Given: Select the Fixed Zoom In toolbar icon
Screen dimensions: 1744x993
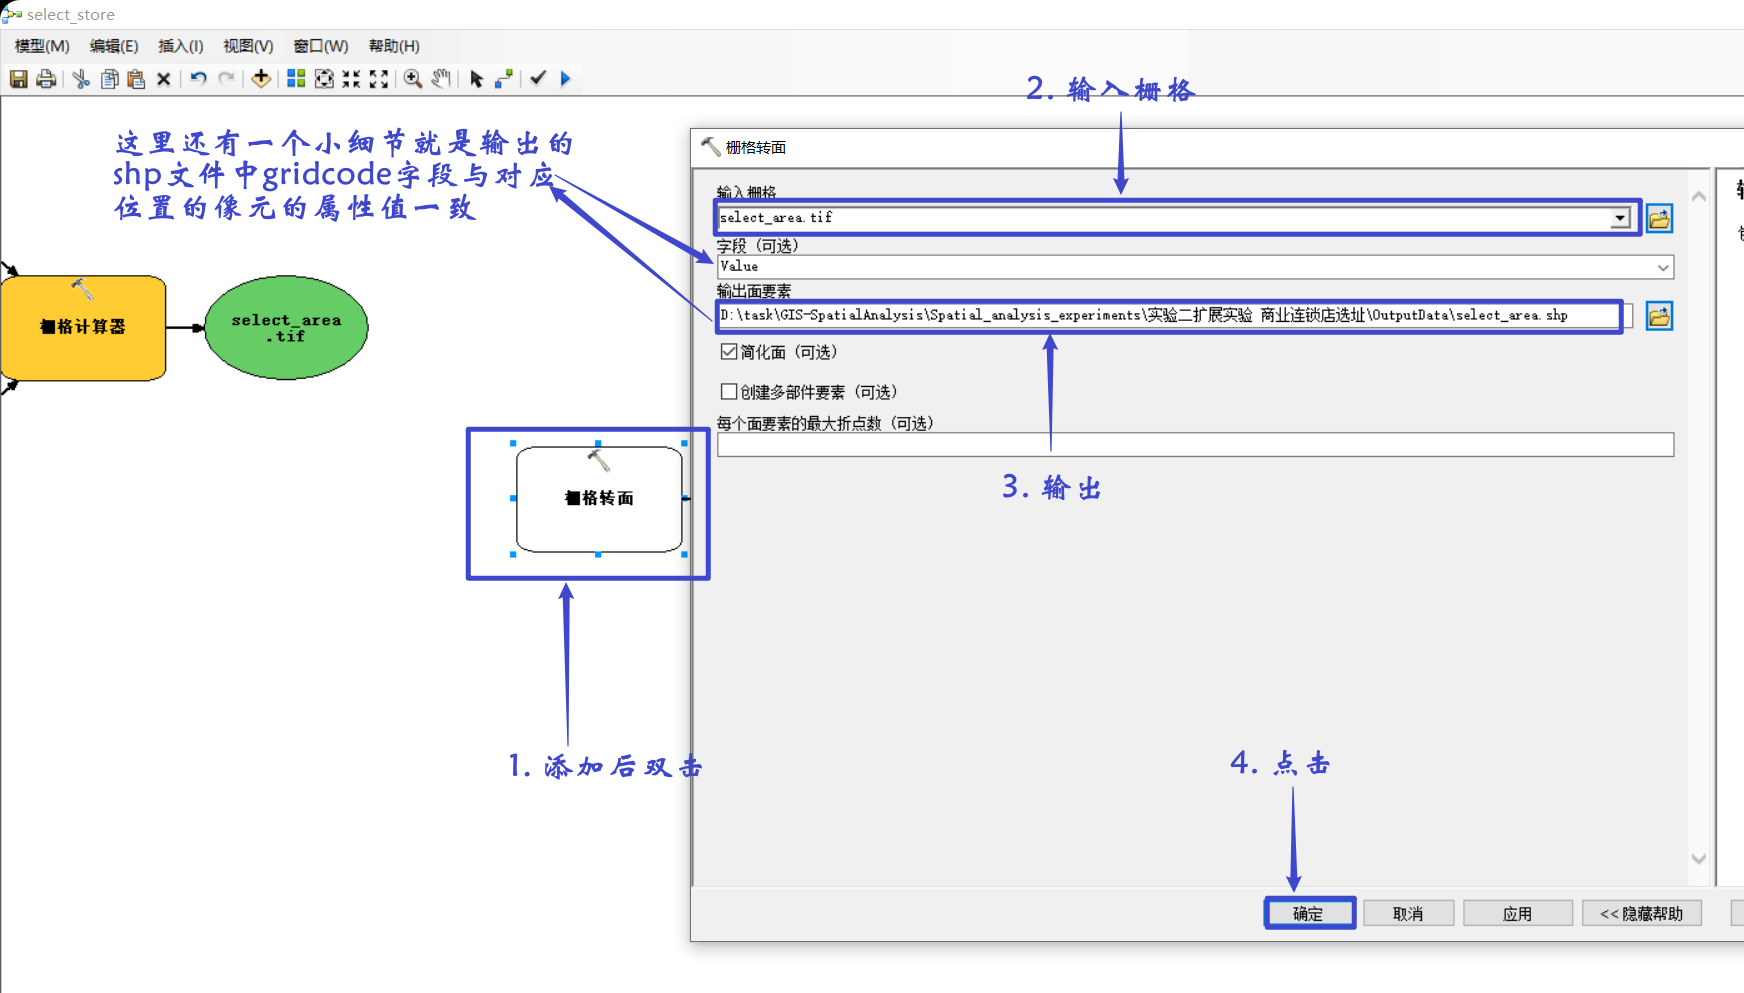Looking at the screenshot, I should pos(351,79).
